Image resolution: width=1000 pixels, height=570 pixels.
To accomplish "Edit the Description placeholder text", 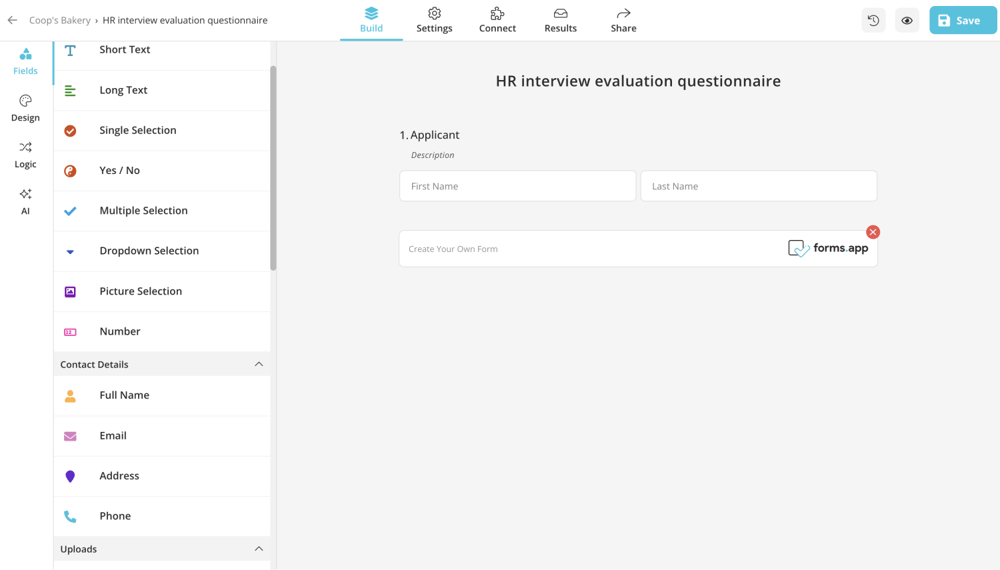I will coord(432,155).
